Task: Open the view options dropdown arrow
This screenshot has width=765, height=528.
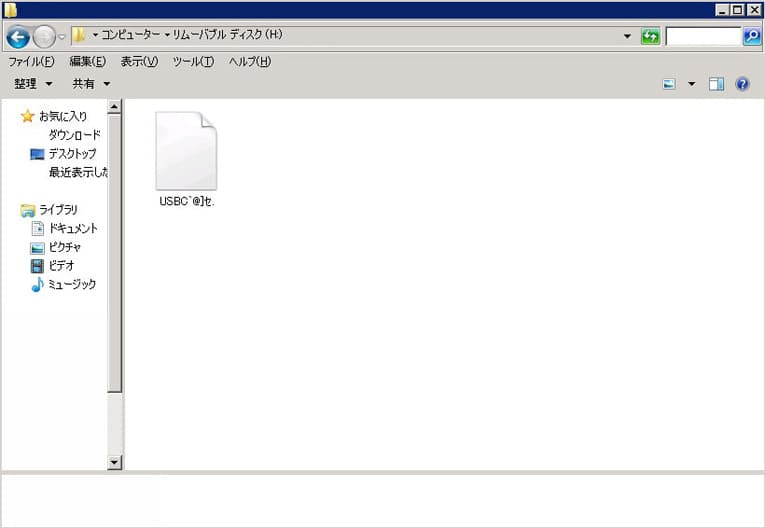Action: click(691, 84)
